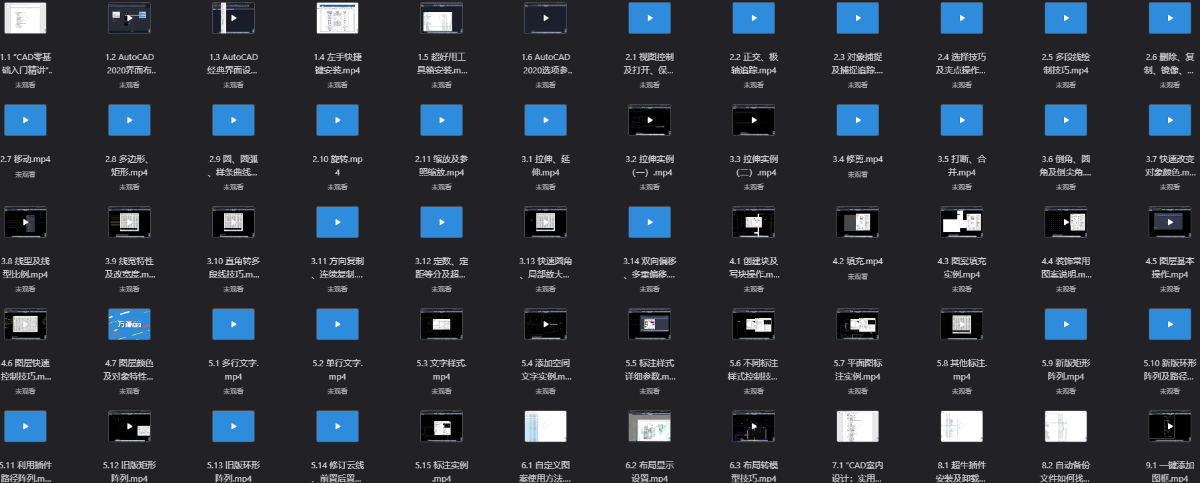
Task: Select the 4.7 图层颜色 video thumbnail
Action: [129, 324]
